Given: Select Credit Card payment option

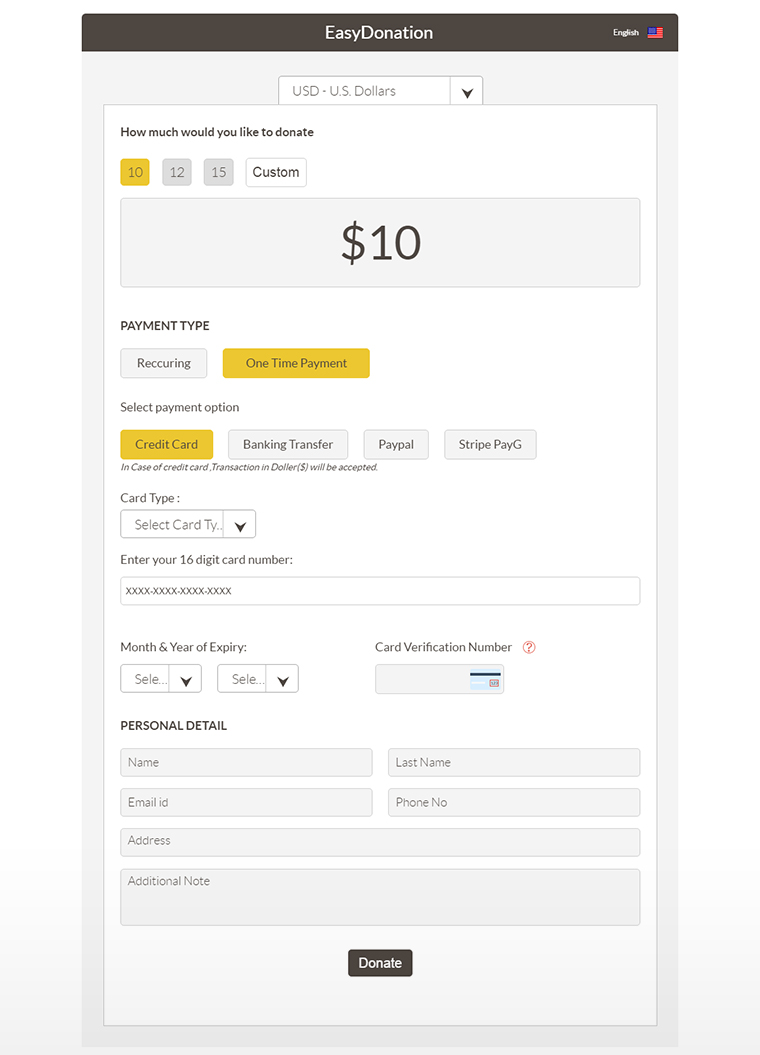Looking at the screenshot, I should 167,445.
